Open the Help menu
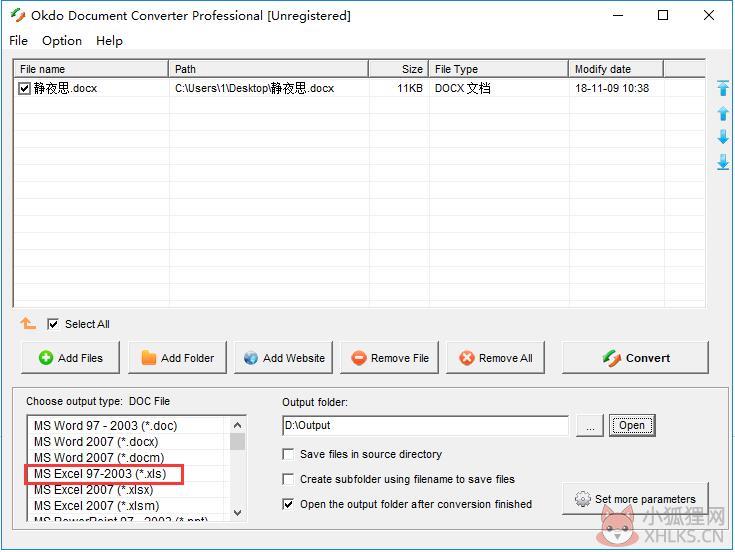 [x=109, y=41]
